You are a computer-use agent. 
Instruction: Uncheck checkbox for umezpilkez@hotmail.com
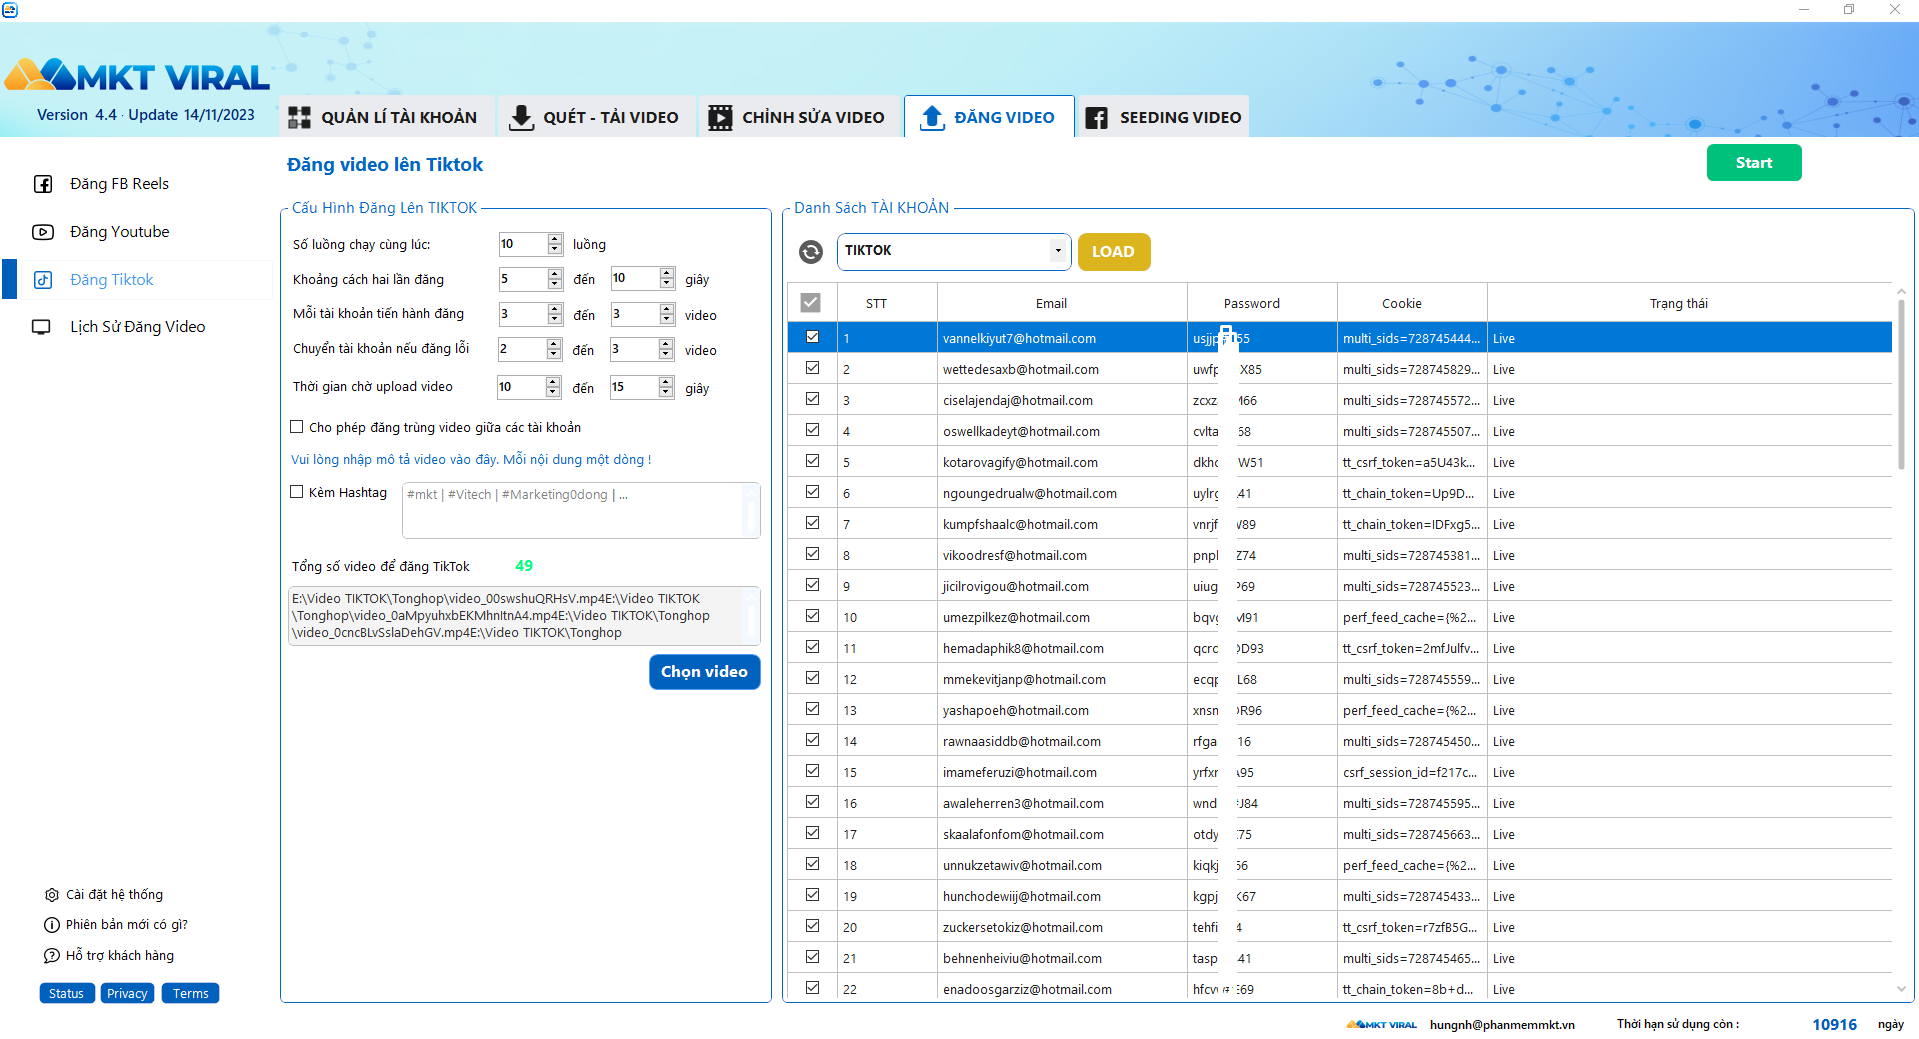click(x=812, y=616)
